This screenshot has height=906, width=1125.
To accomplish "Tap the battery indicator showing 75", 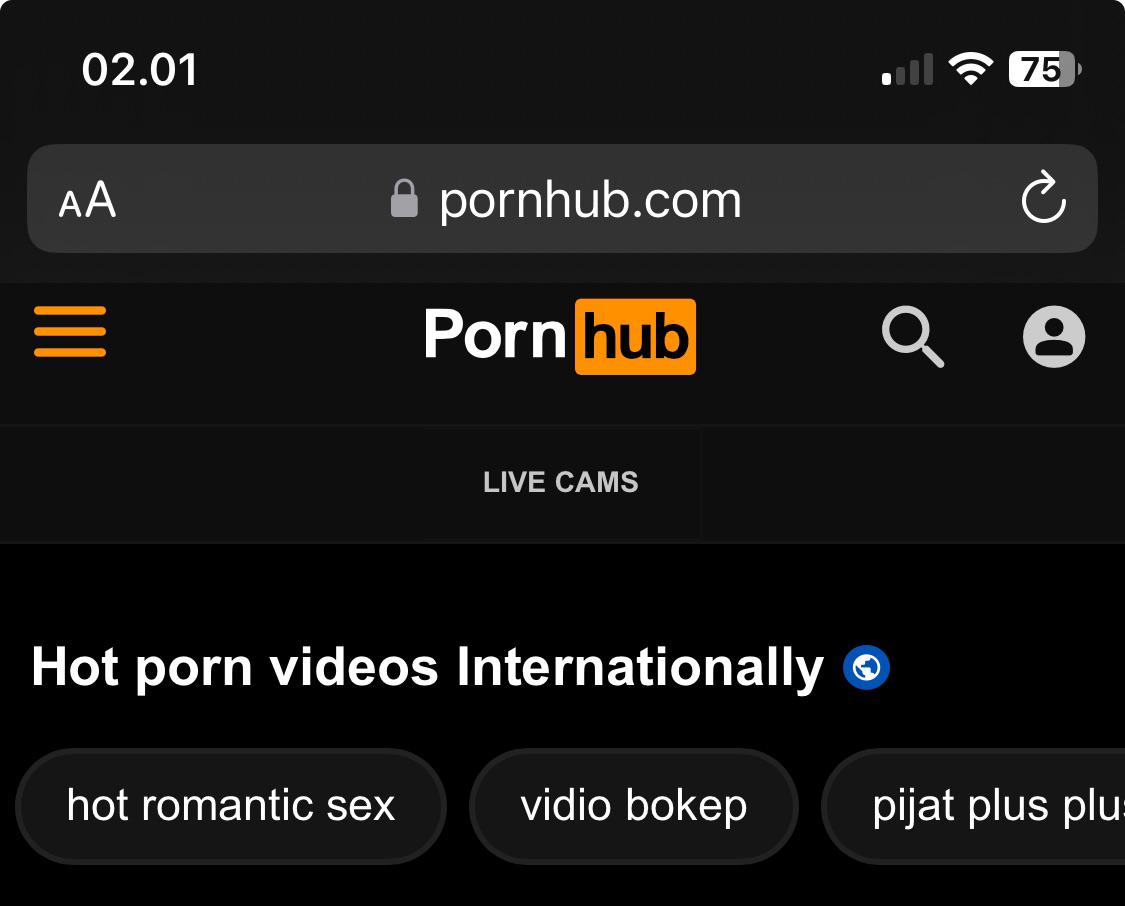I will point(1045,70).
